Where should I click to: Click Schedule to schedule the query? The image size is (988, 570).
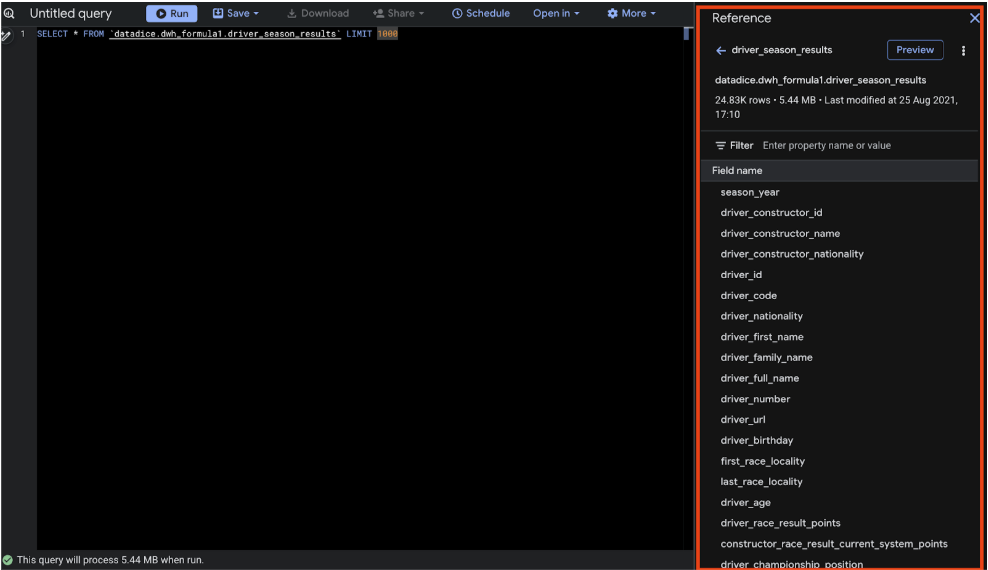(x=481, y=14)
